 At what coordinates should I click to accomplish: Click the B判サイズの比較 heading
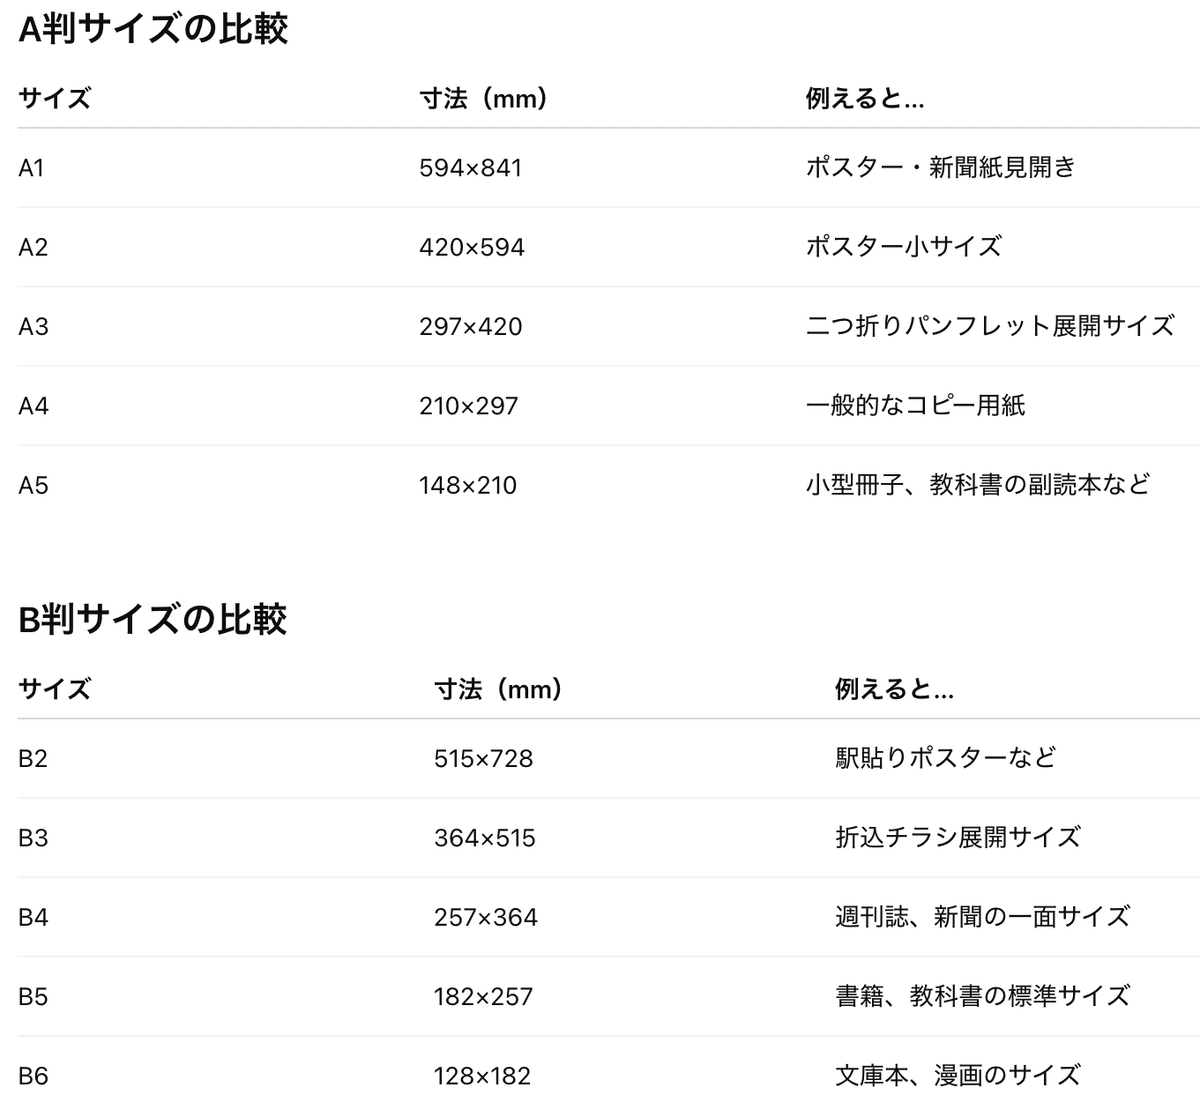[153, 620]
